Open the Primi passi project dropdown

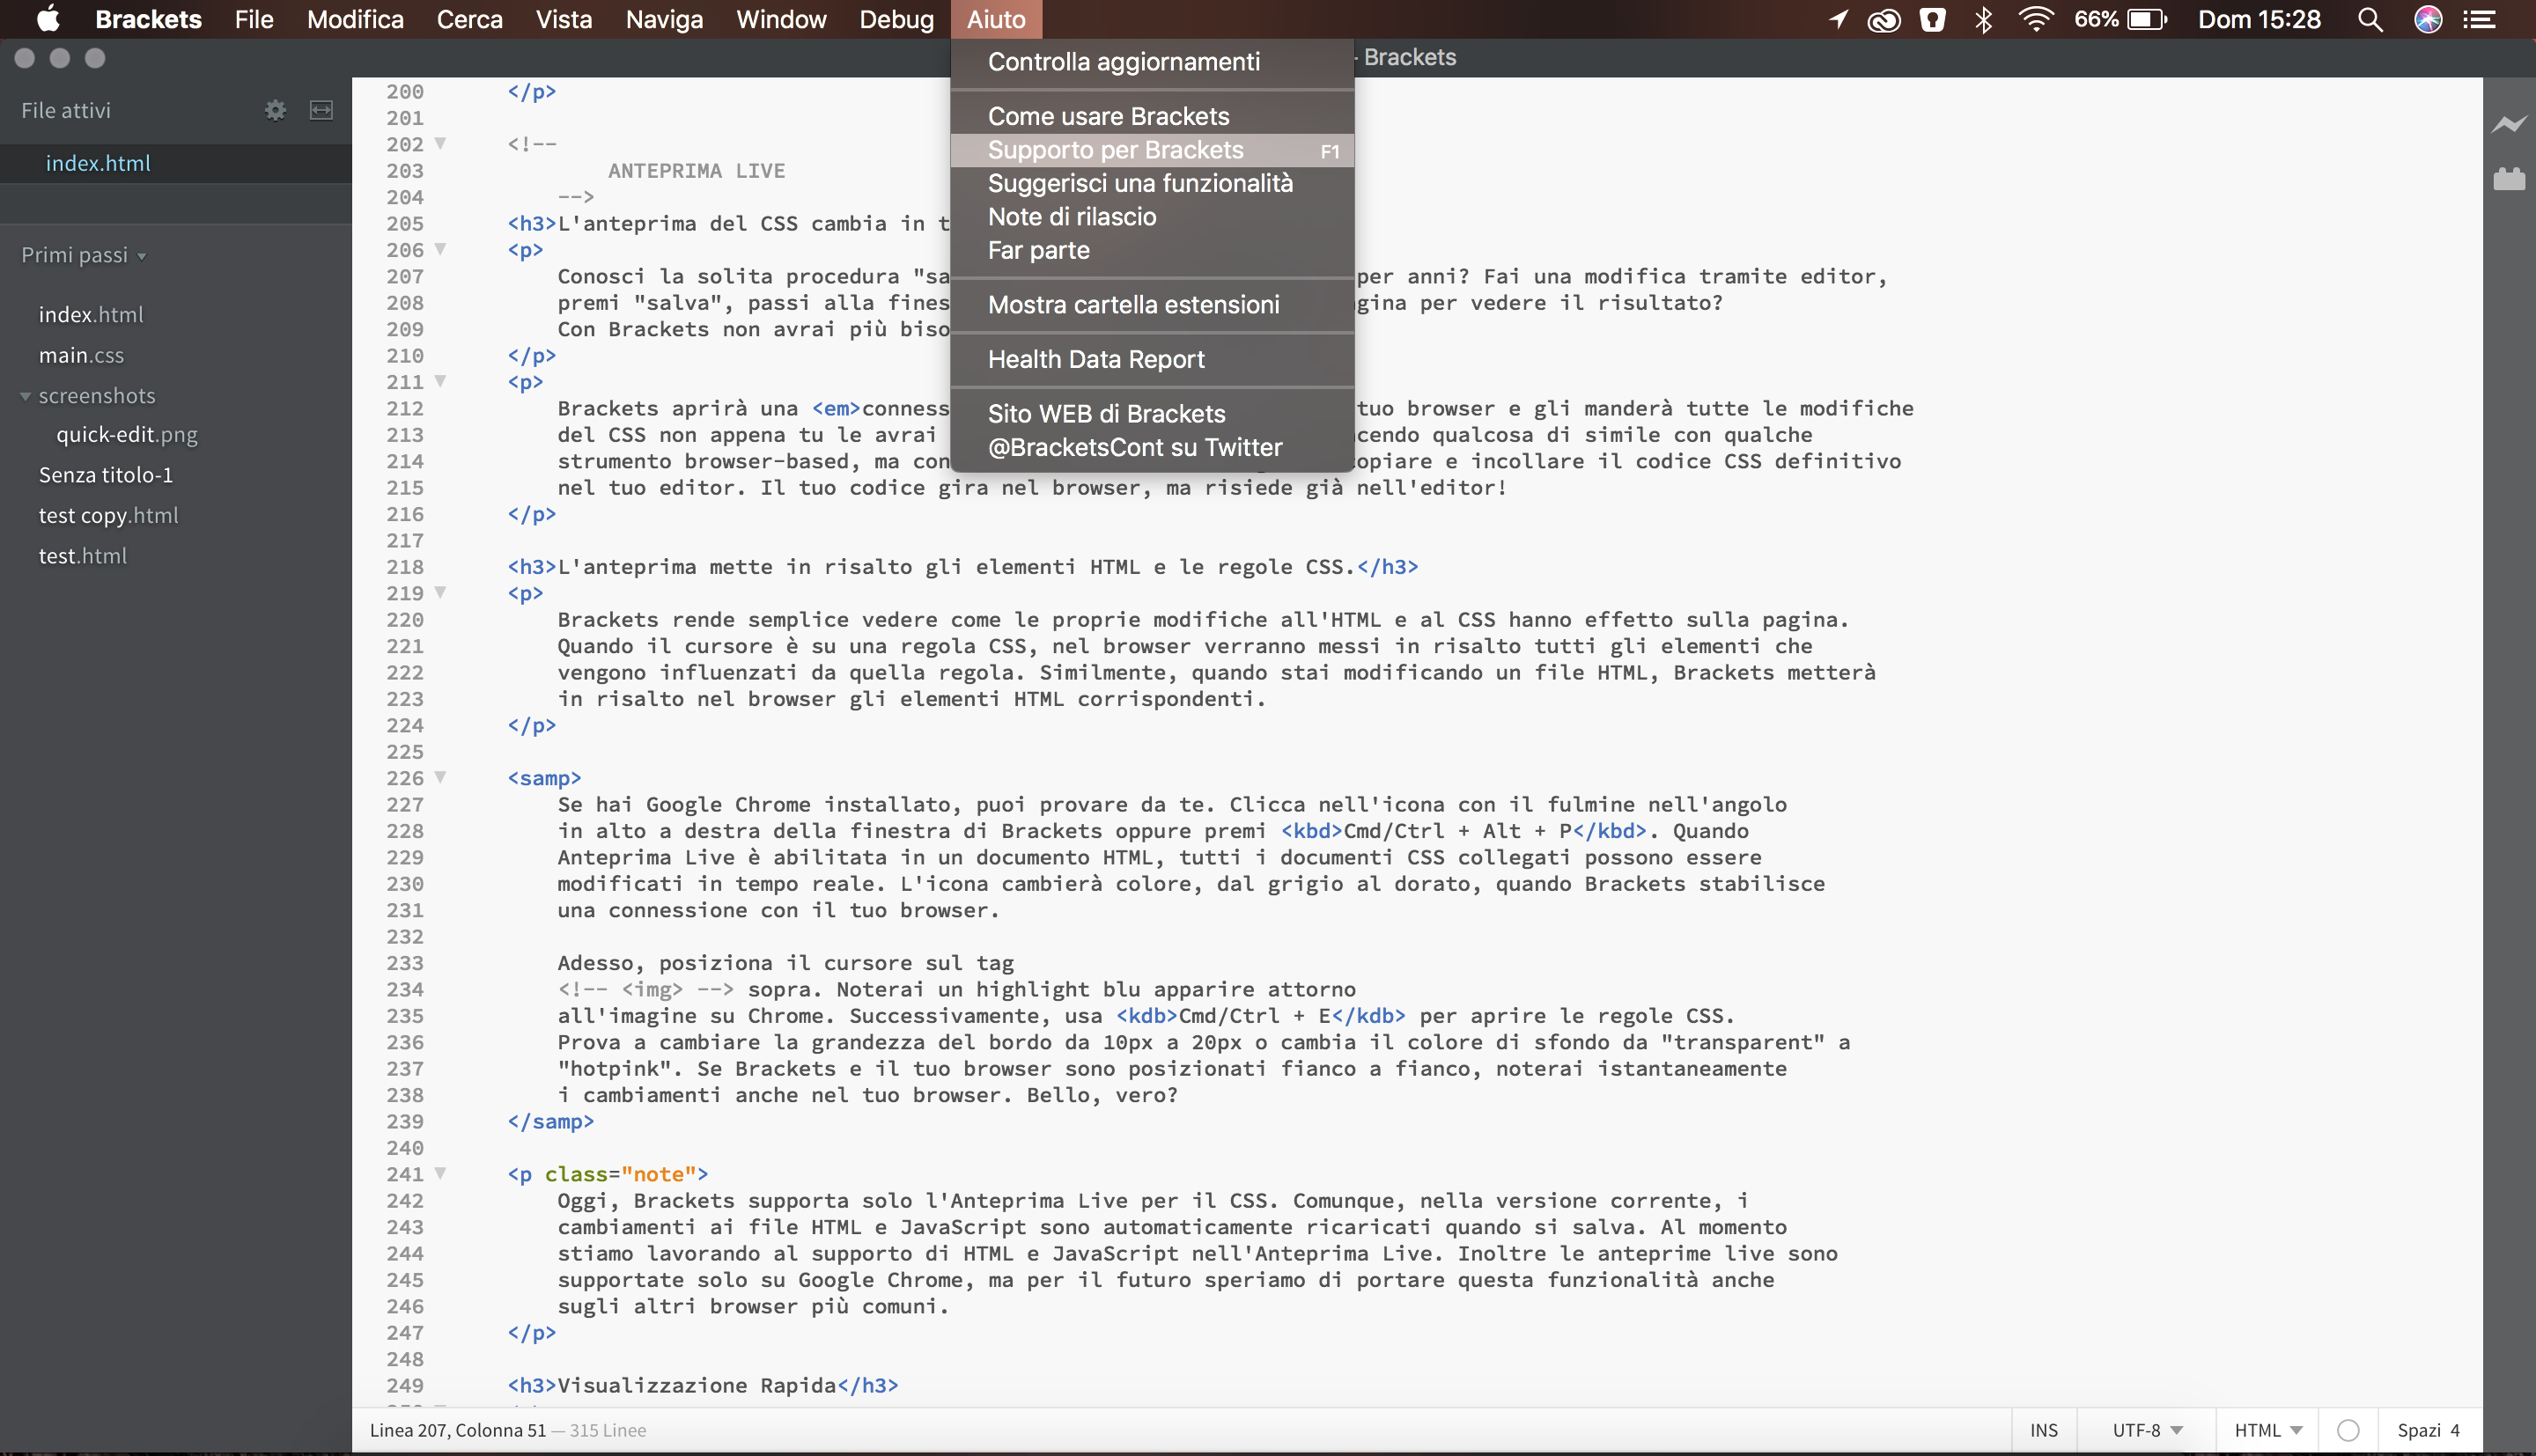tap(84, 255)
